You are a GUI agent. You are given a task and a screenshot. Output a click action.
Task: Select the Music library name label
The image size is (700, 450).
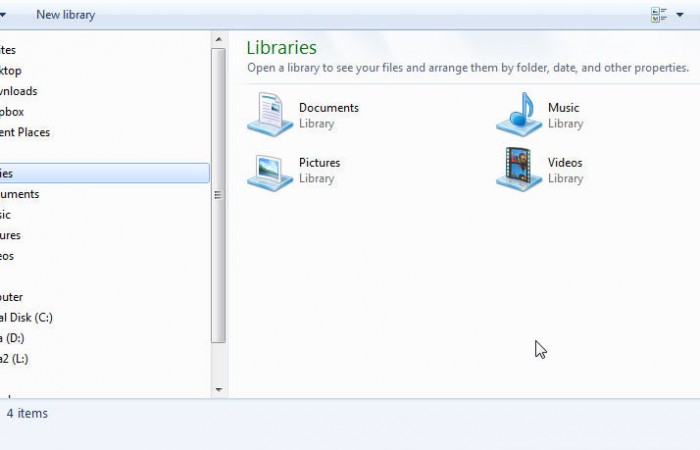coord(563,107)
